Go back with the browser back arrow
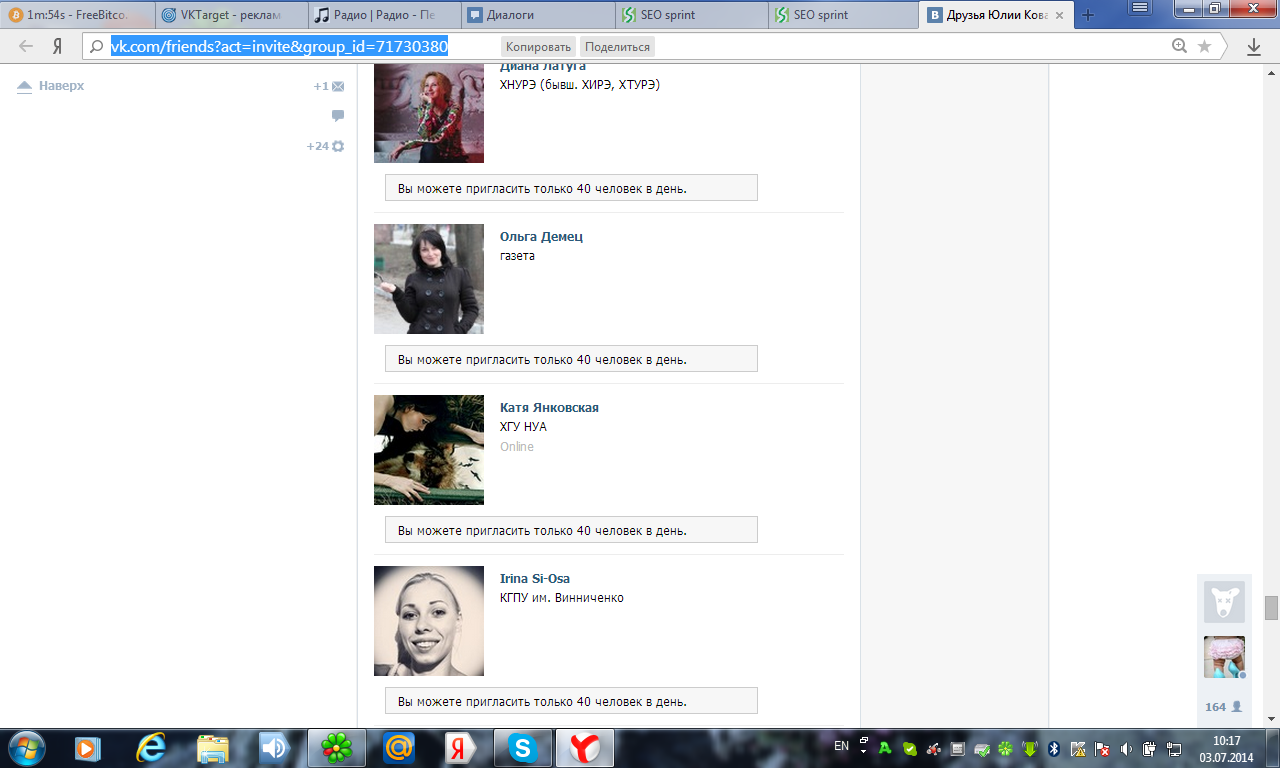 tap(27, 46)
